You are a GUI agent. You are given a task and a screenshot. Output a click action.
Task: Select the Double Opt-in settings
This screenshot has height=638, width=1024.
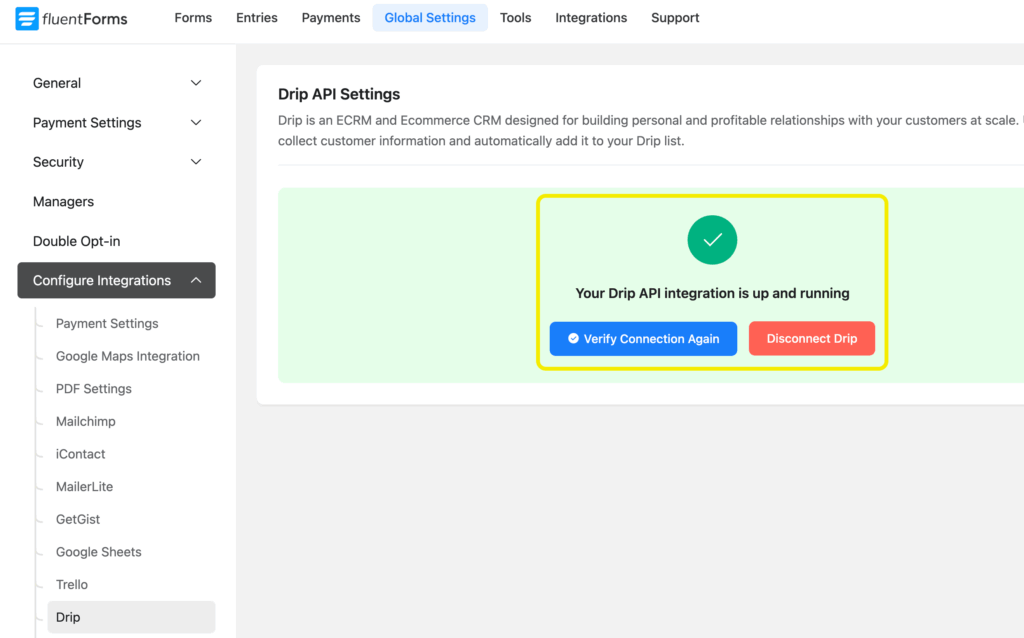[x=76, y=240]
